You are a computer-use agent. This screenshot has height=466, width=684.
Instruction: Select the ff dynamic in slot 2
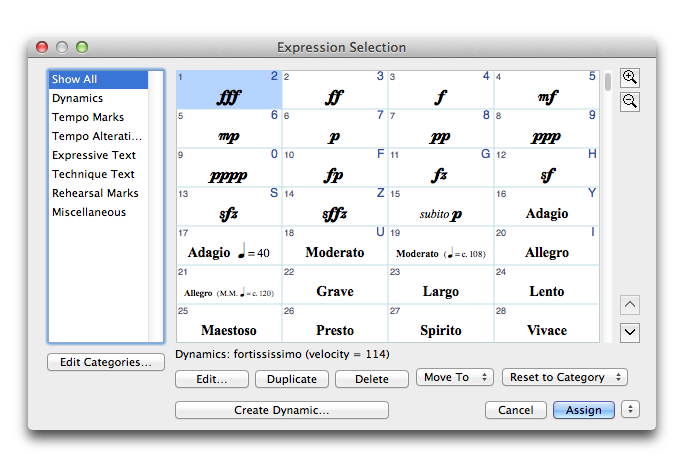(x=335, y=90)
